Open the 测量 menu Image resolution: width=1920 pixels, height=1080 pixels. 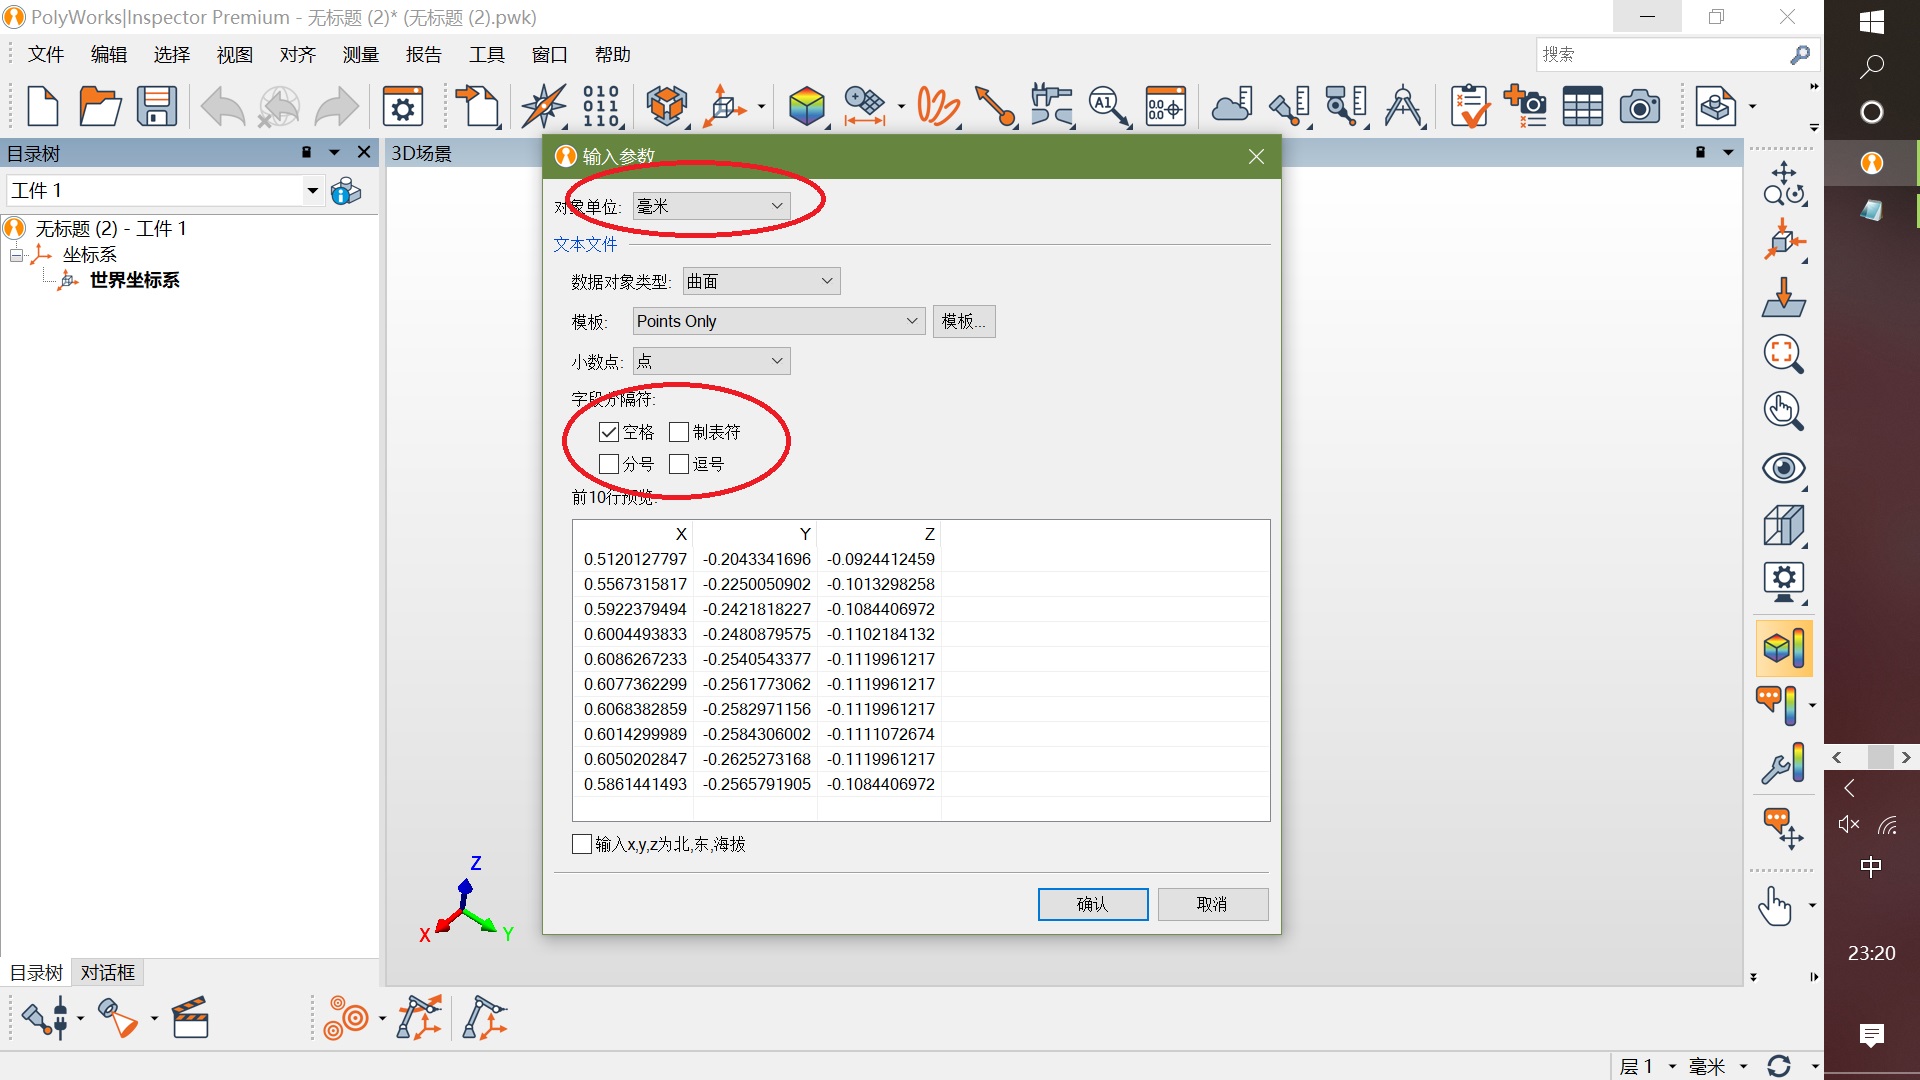pyautogui.click(x=360, y=55)
